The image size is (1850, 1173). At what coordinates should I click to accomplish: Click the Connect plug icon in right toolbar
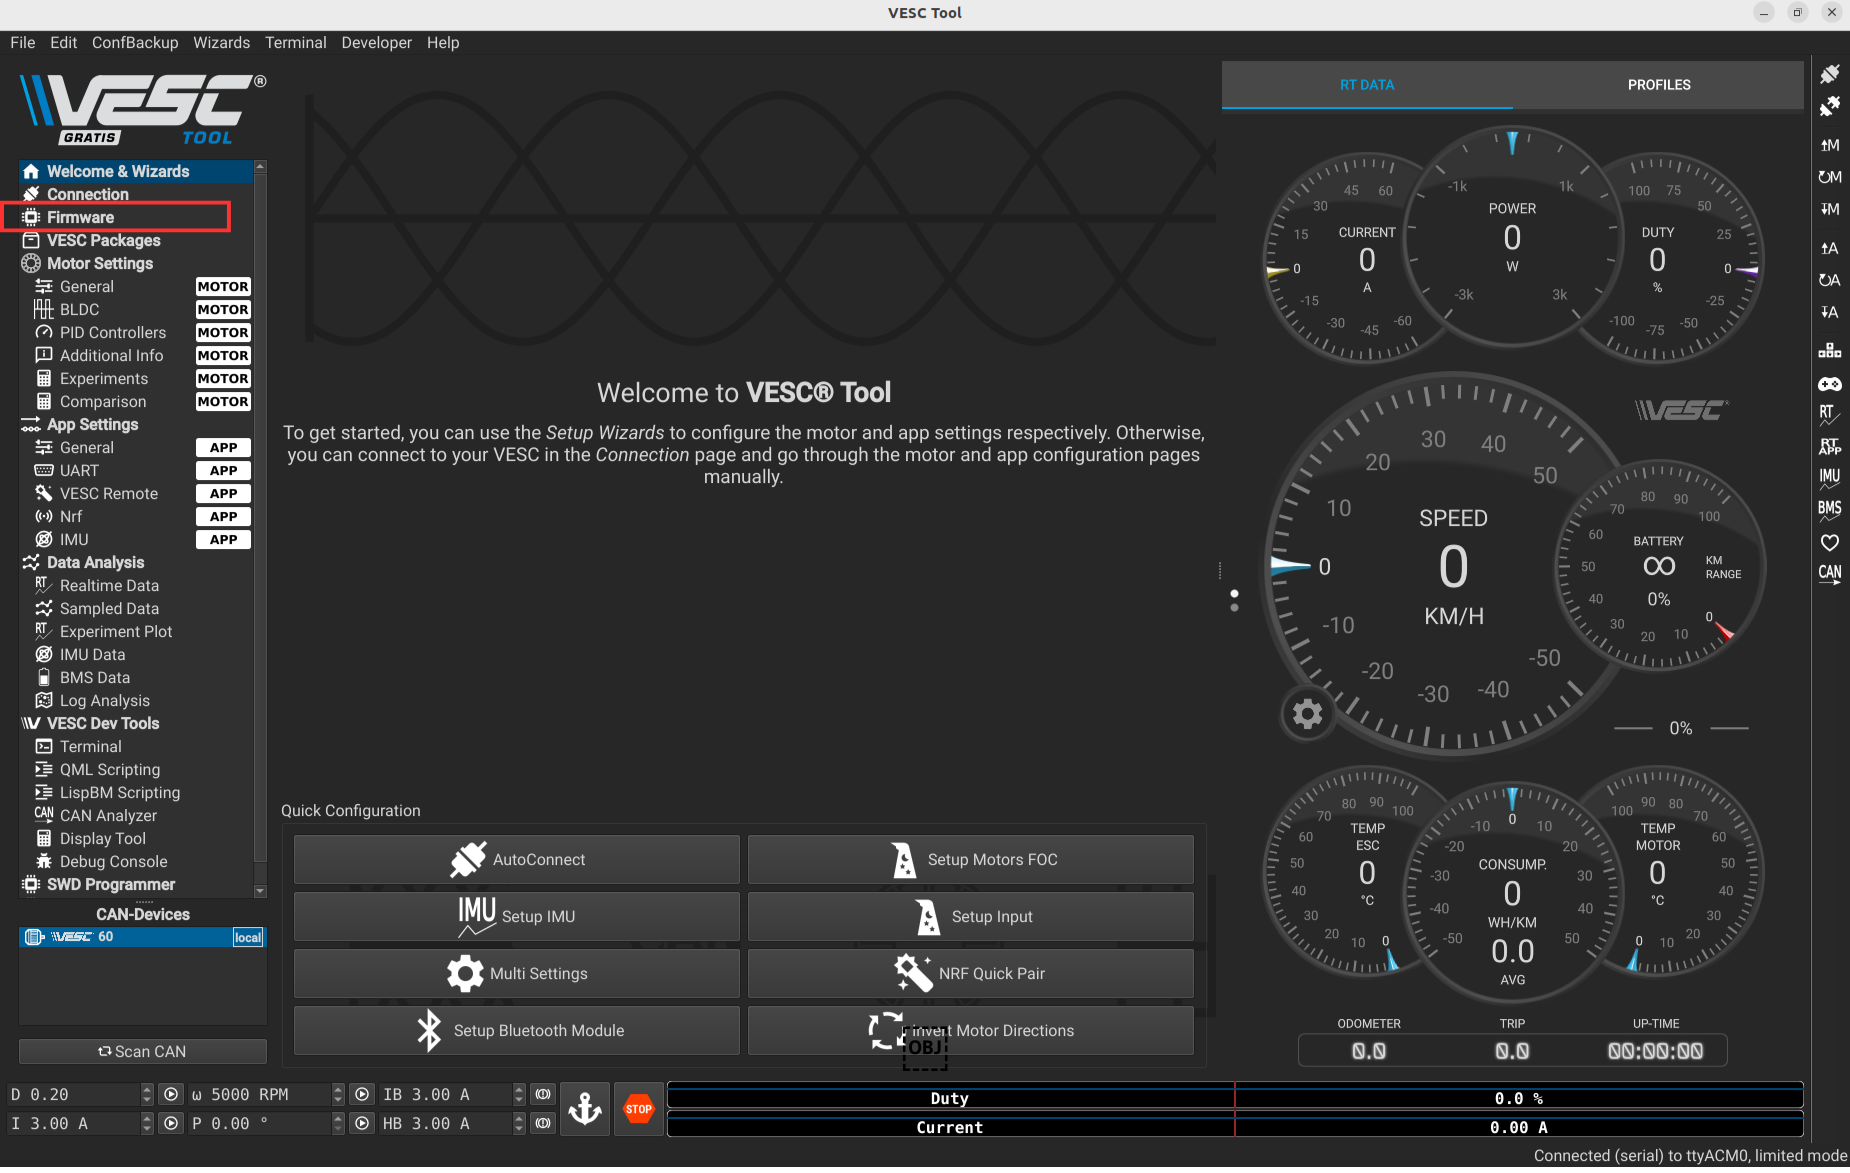pyautogui.click(x=1829, y=74)
